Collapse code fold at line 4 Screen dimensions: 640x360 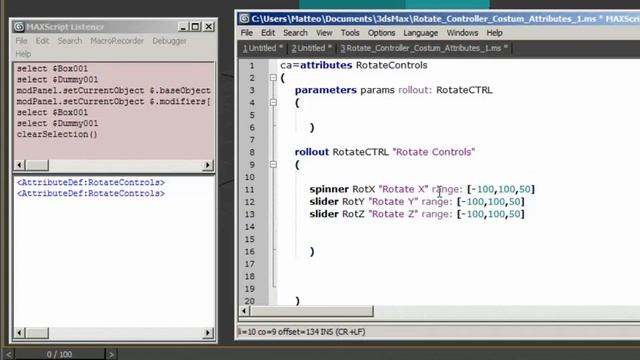pos(273,102)
